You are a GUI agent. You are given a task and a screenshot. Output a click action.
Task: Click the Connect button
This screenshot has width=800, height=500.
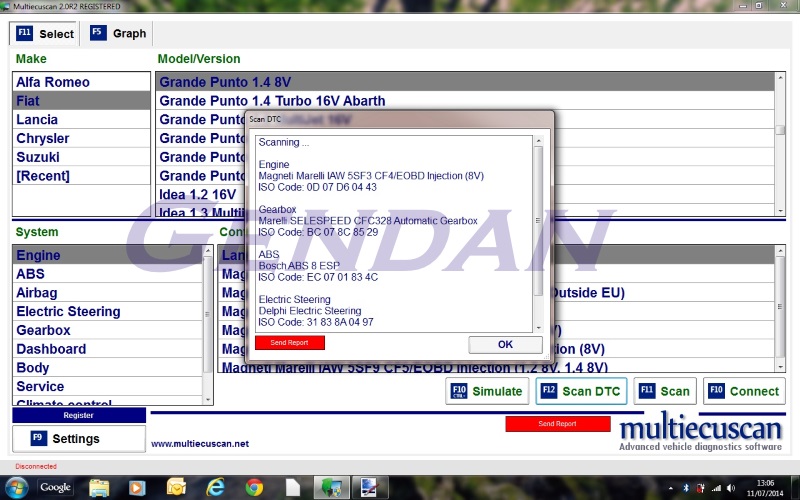(x=744, y=391)
